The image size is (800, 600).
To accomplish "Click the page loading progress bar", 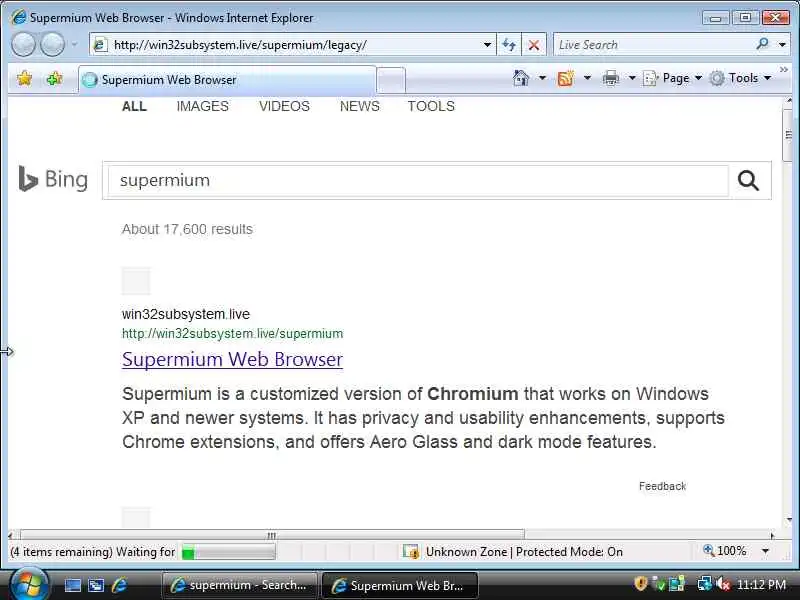I will click(x=229, y=552).
